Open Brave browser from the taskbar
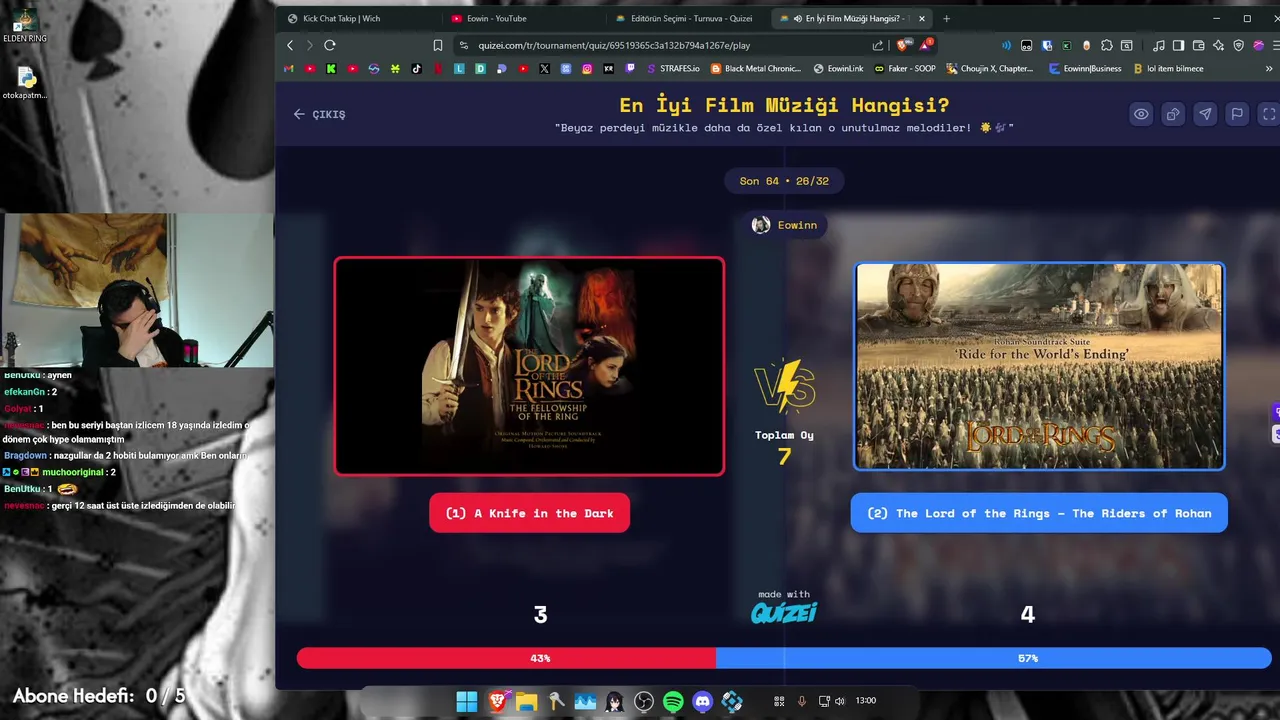 pyautogui.click(x=497, y=702)
